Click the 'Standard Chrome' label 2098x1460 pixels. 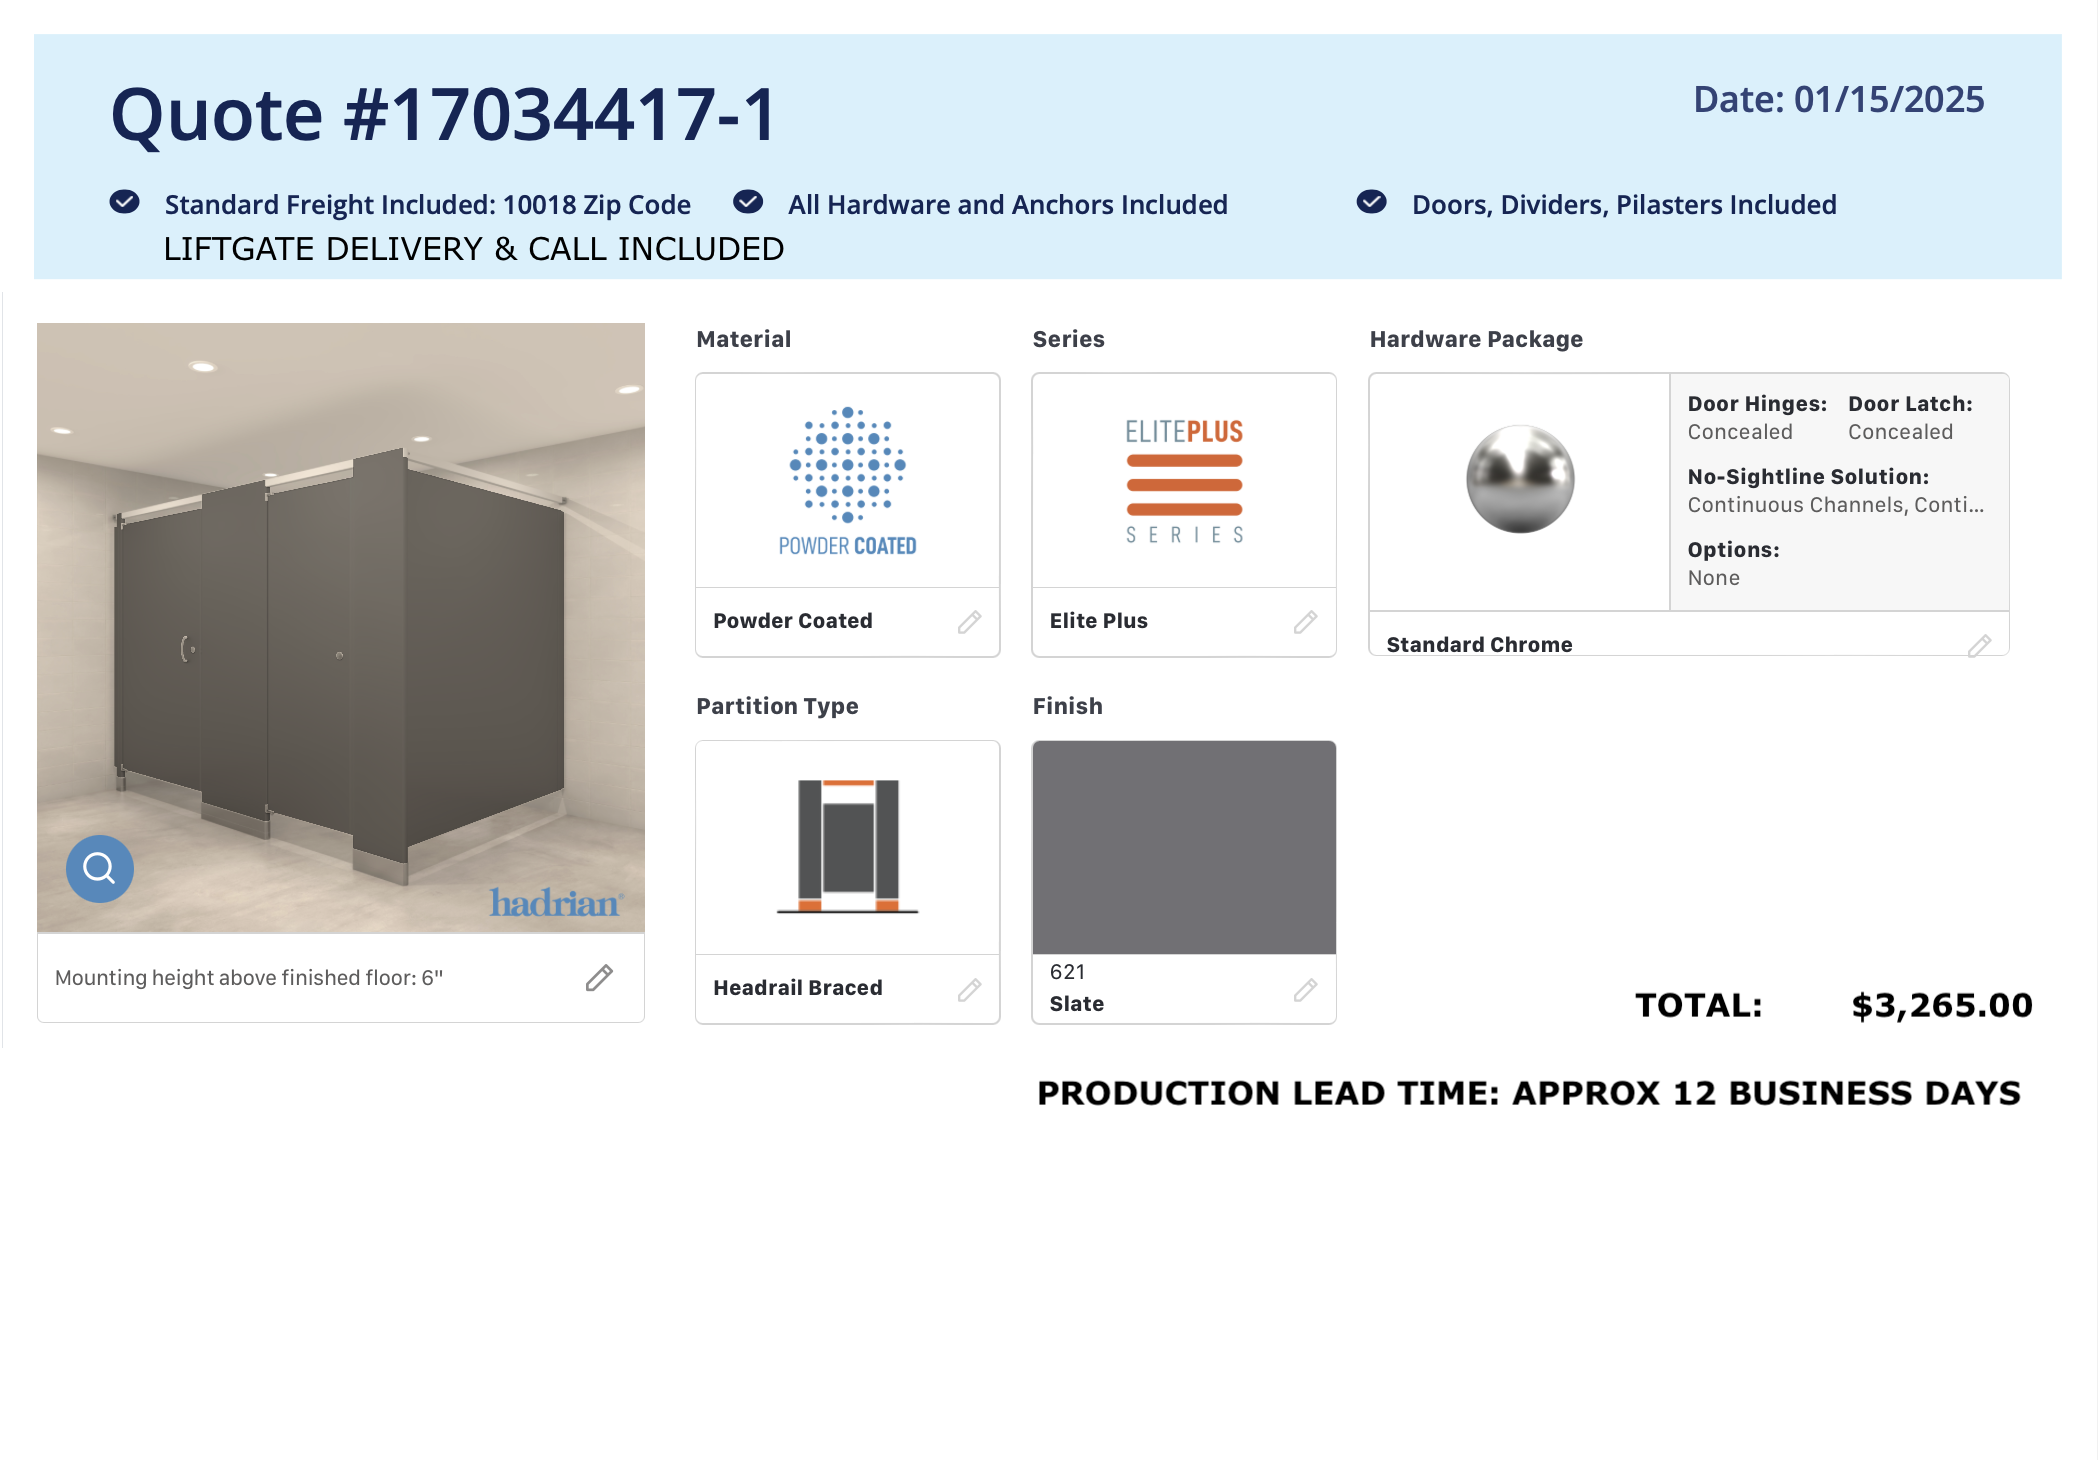(1479, 645)
